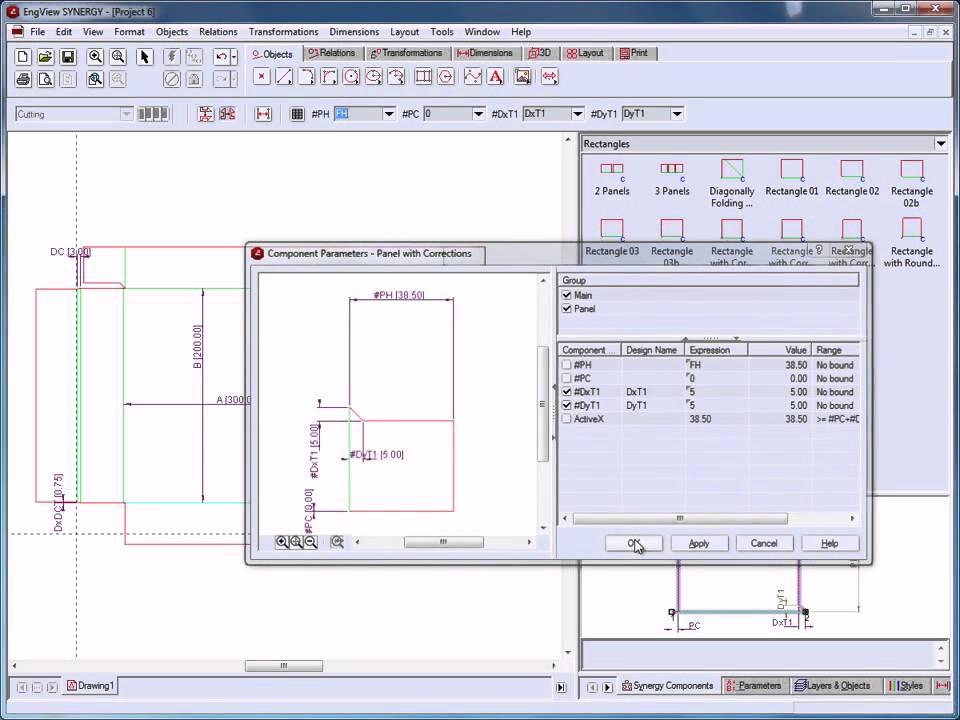Viewport: 960px width, 720px height.
Task: Click the Cancel button
Action: point(764,543)
